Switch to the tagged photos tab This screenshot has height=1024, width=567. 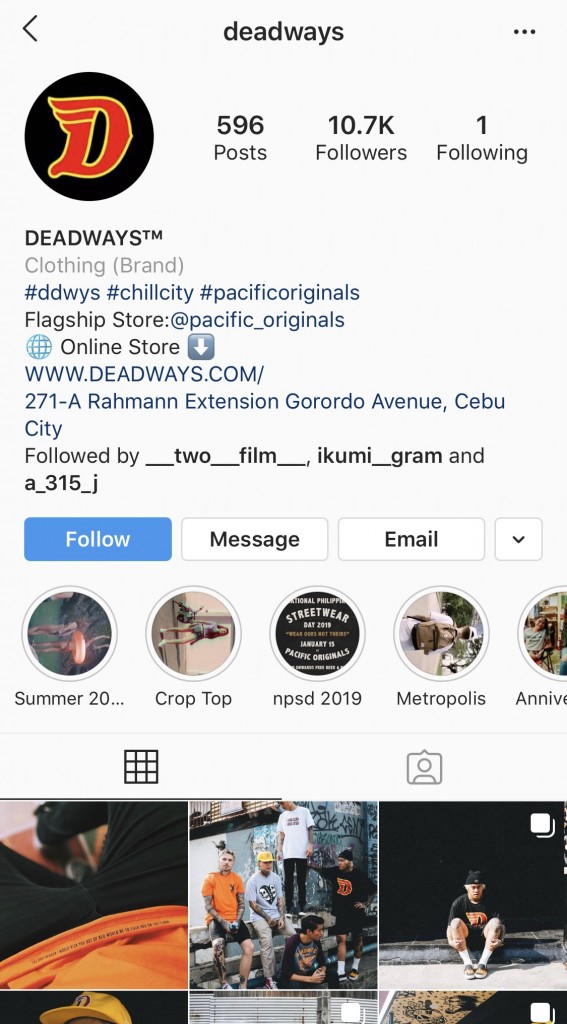click(x=425, y=767)
